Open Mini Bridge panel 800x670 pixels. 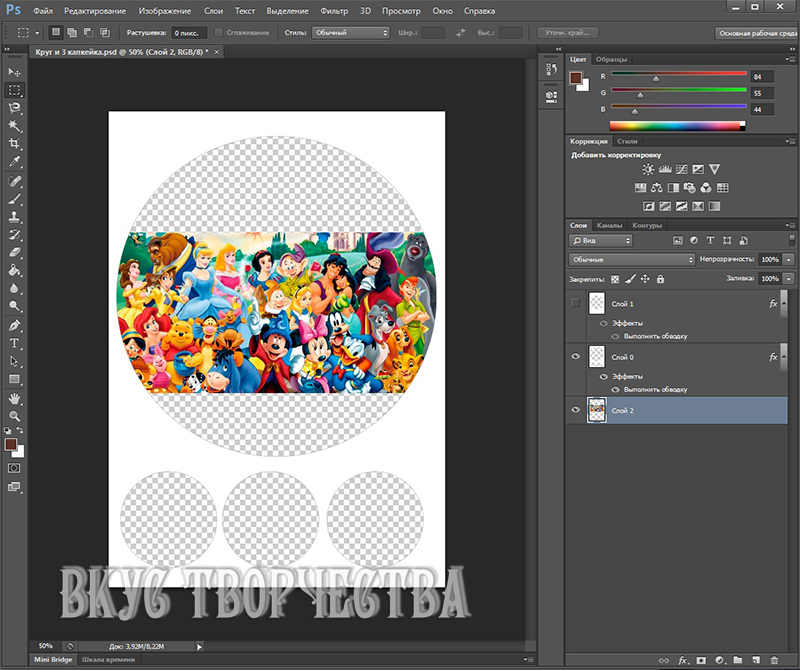53,659
